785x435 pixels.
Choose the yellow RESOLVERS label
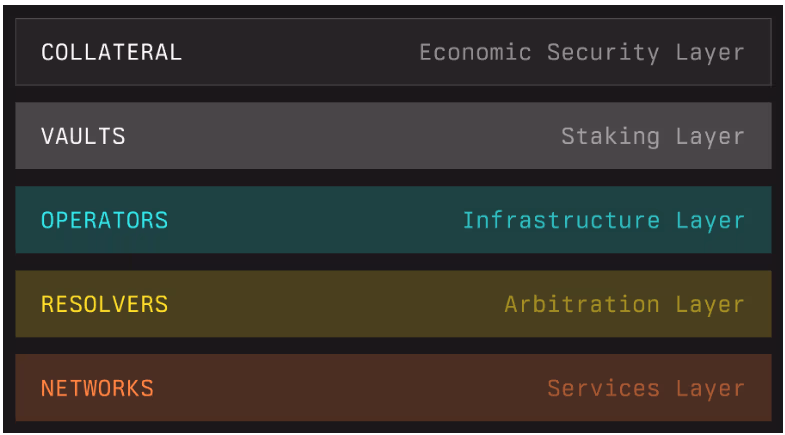pyautogui.click(x=104, y=304)
